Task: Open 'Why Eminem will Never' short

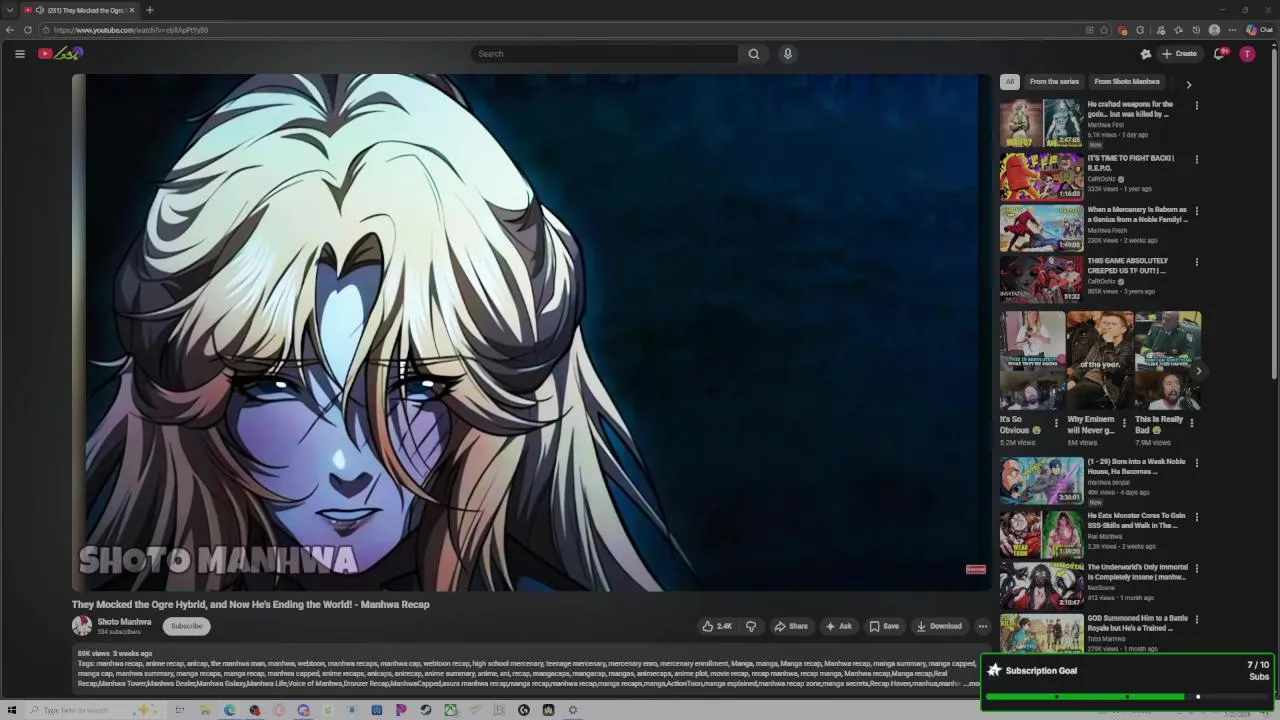Action: pos(1099,361)
